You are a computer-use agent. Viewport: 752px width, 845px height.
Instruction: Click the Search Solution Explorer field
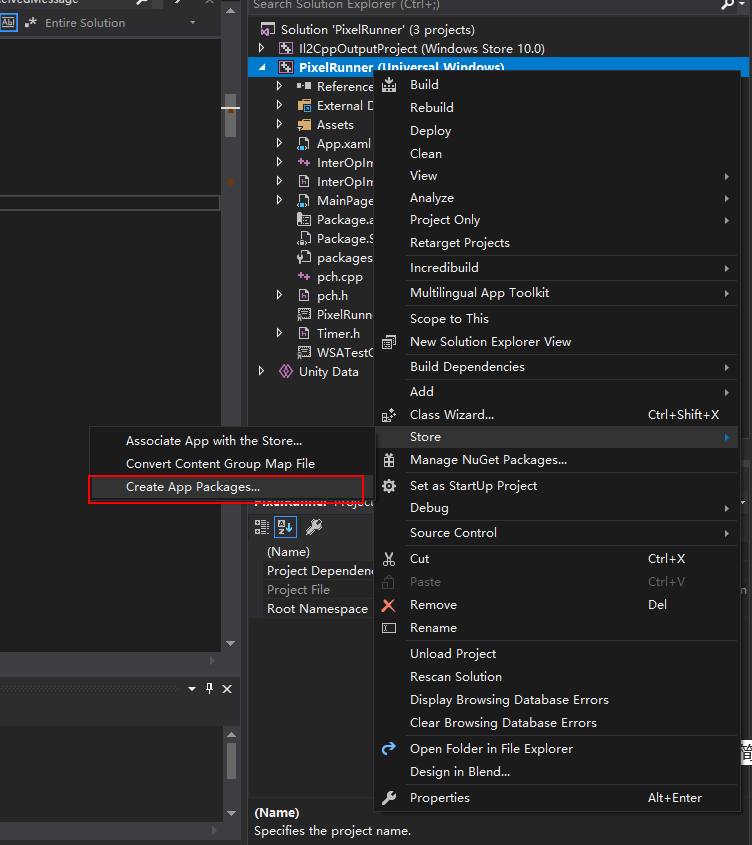pos(480,5)
